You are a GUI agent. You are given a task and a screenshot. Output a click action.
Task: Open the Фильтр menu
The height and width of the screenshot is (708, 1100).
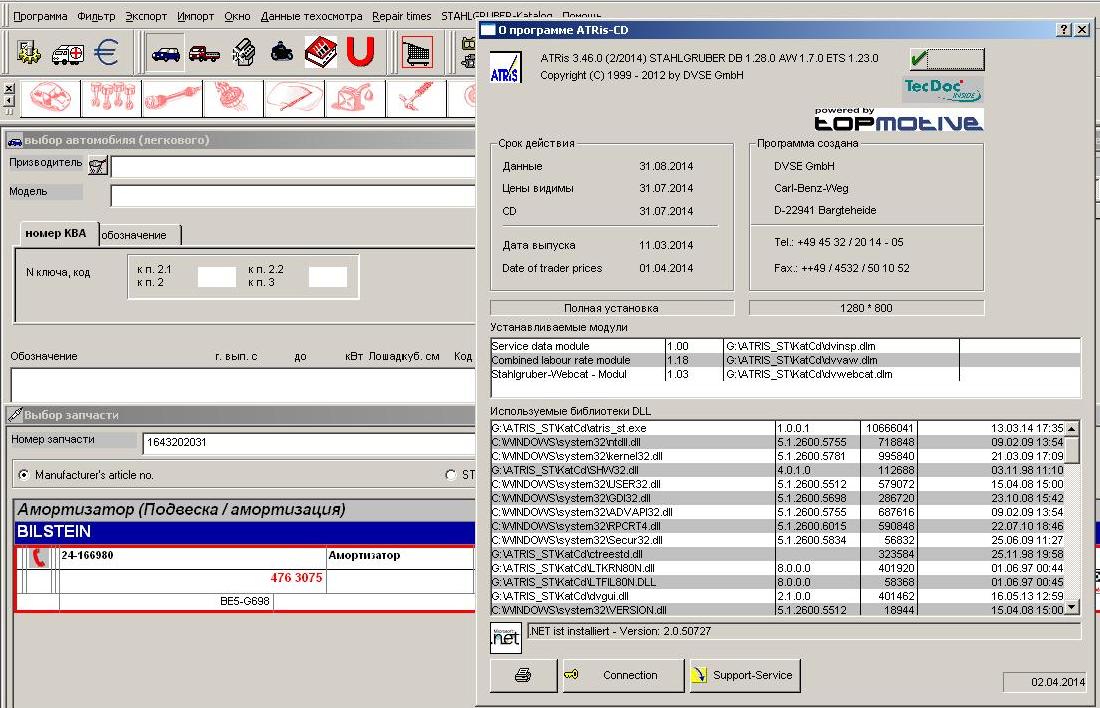coord(96,16)
